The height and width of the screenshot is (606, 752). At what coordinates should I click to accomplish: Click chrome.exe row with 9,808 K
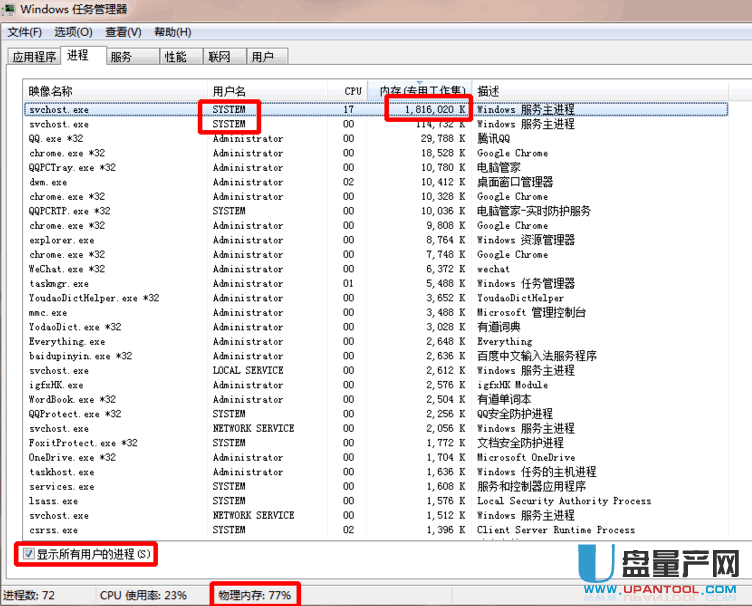376,225
